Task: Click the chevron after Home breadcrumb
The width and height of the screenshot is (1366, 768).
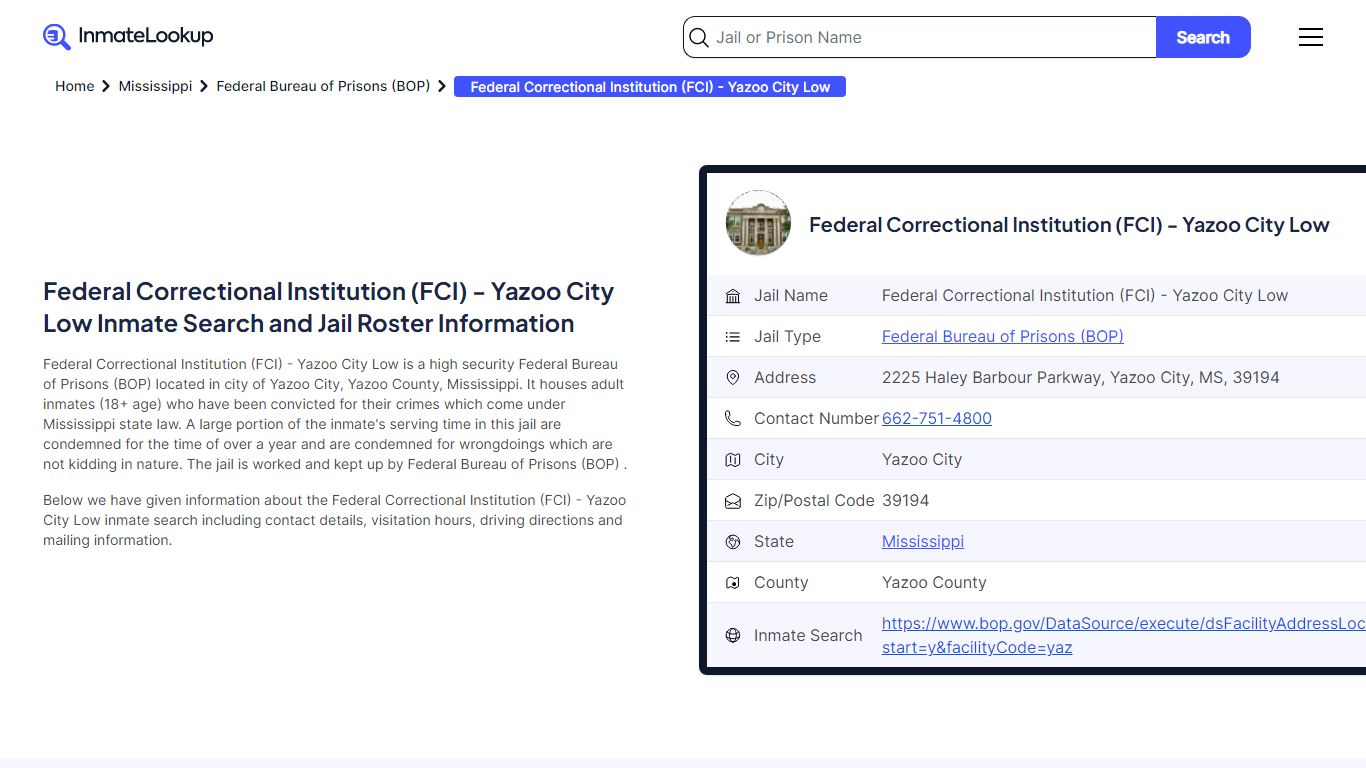Action: (x=106, y=87)
